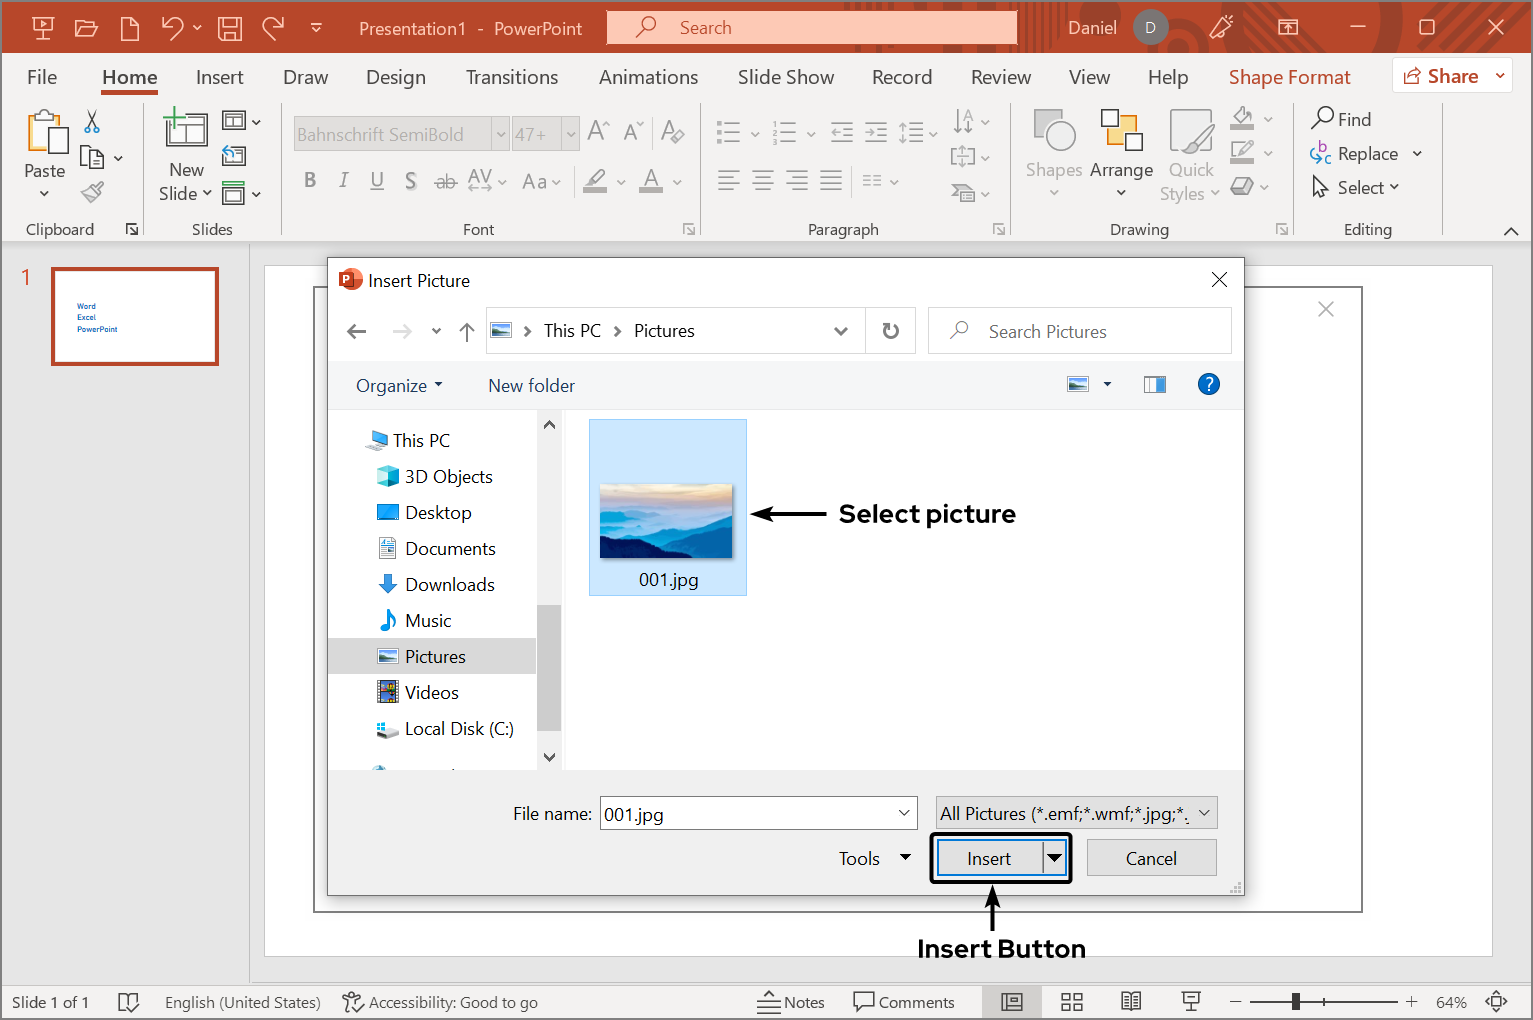Open the Organize dropdown menu

coord(399,386)
